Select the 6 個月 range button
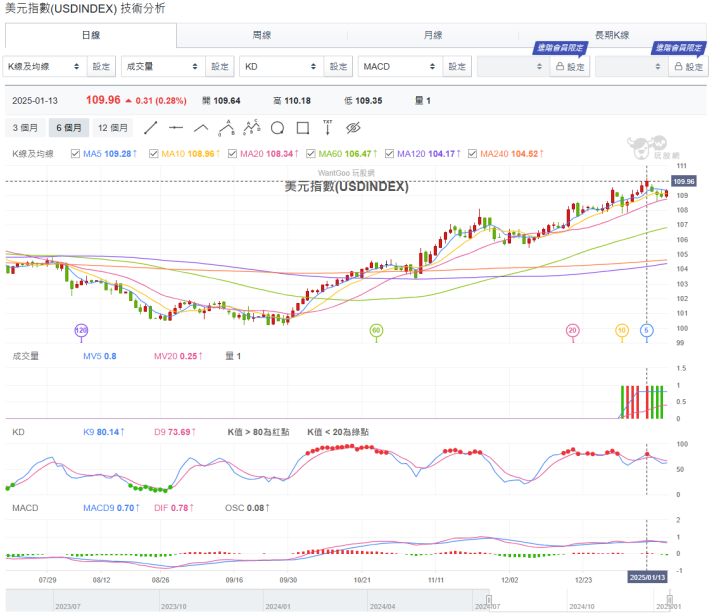This screenshot has height=616, width=720. click(x=69, y=128)
